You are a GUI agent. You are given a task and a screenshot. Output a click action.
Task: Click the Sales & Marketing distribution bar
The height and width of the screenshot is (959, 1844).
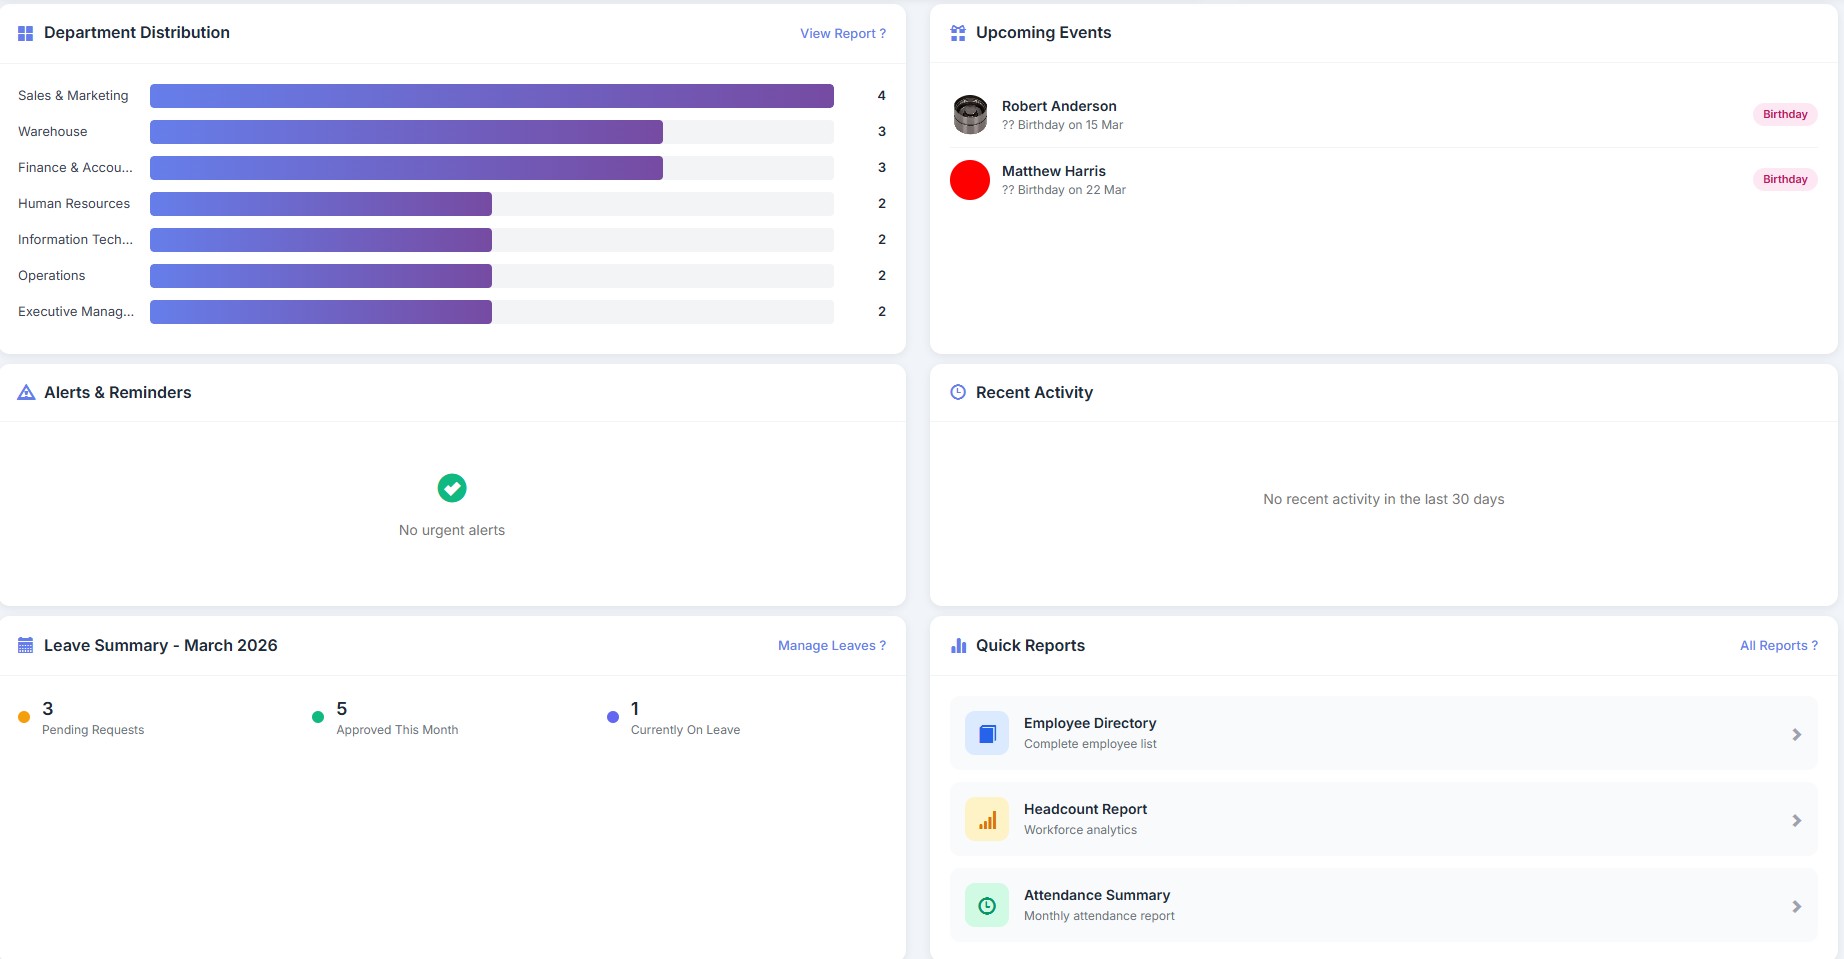(490, 95)
